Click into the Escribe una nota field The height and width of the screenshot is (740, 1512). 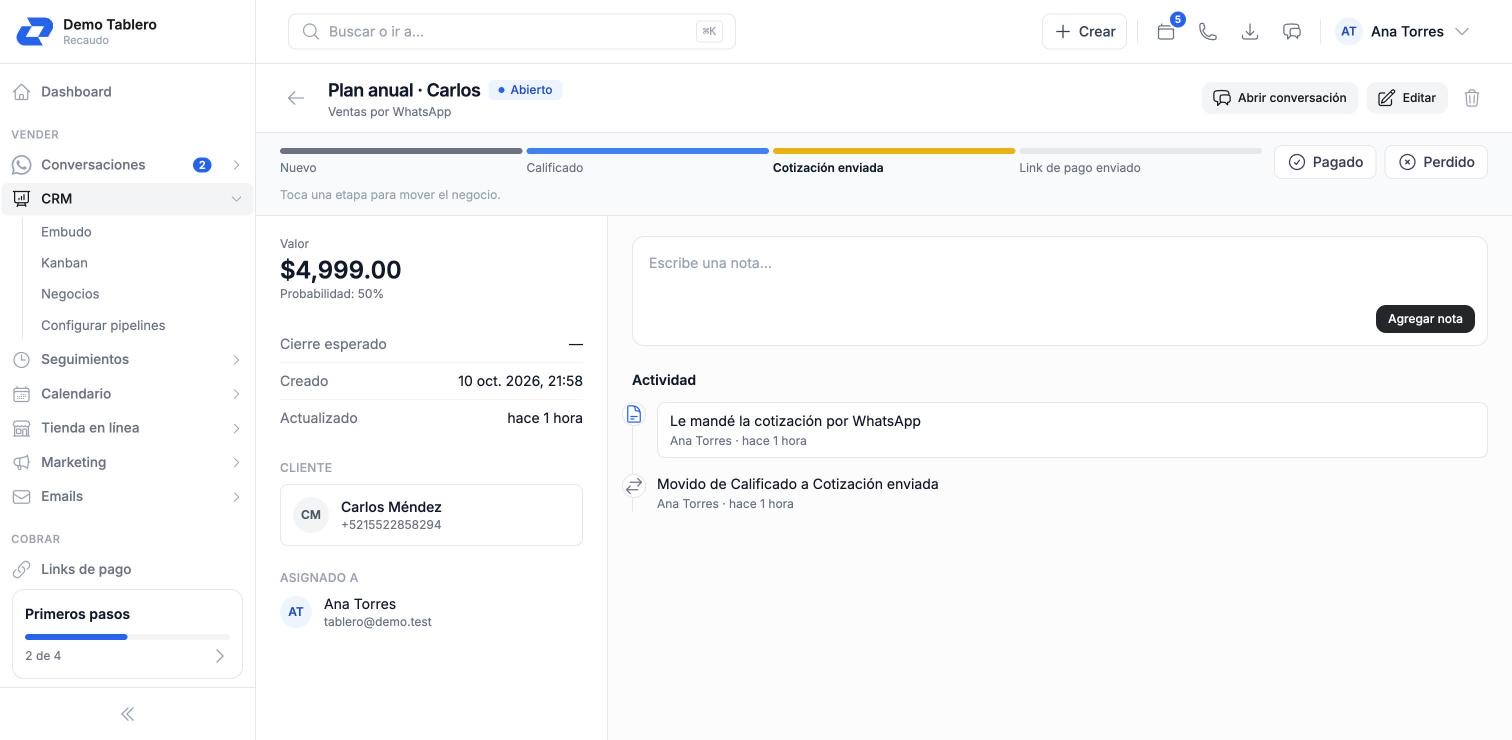point(1060,291)
